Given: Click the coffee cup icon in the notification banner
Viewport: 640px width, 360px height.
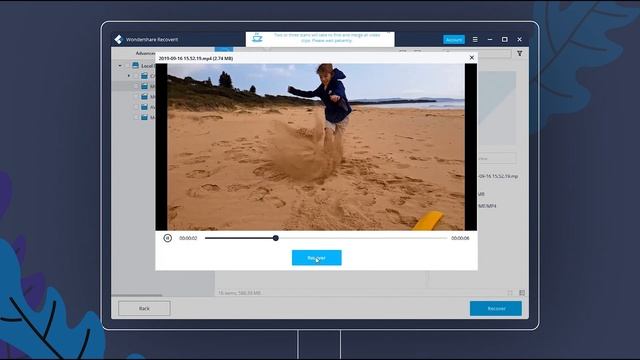Looking at the screenshot, I should [257, 38].
